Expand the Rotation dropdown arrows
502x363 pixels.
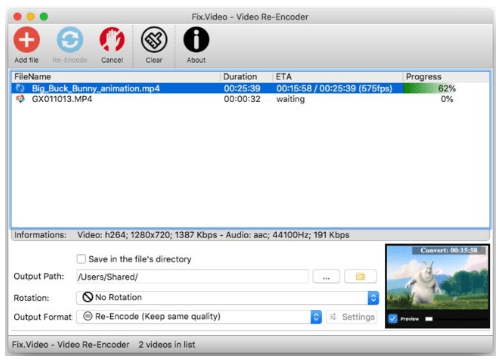[x=373, y=298]
